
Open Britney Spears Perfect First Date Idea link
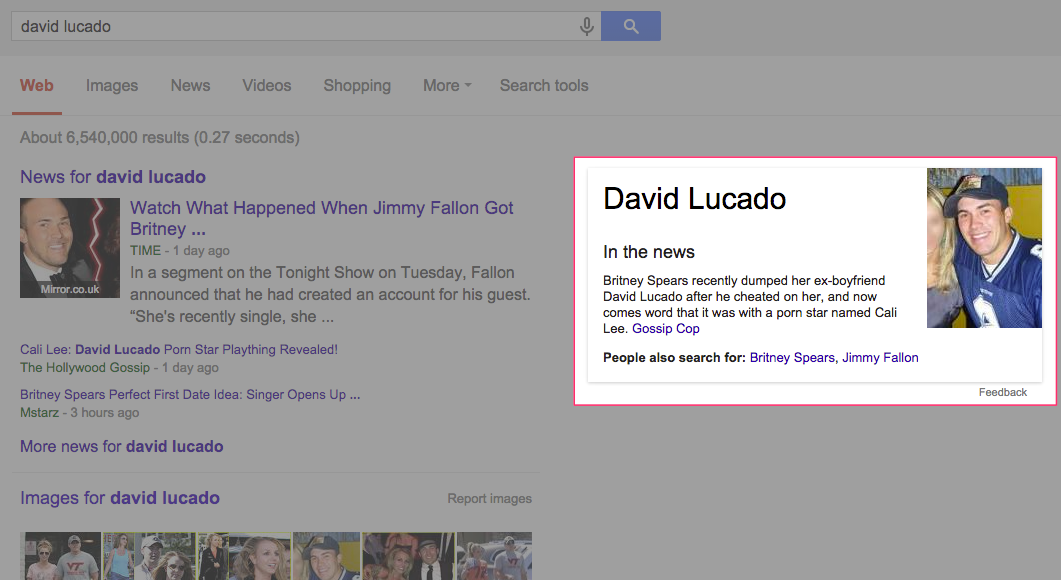[189, 395]
